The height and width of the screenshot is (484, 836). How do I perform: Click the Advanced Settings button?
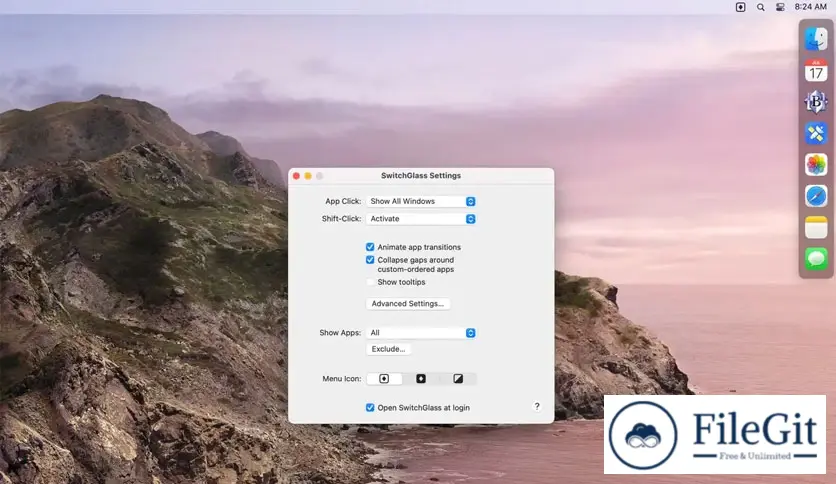tap(408, 303)
